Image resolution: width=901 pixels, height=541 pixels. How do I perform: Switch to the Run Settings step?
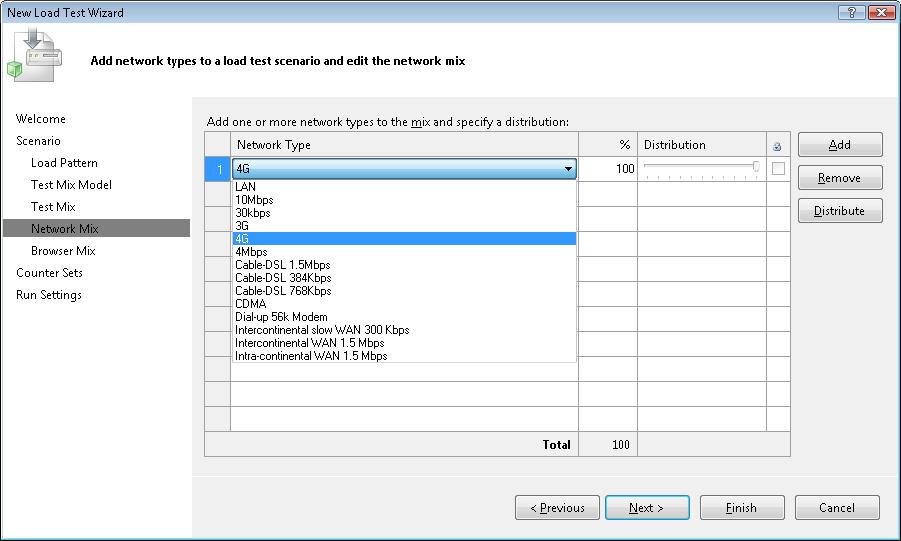[49, 295]
